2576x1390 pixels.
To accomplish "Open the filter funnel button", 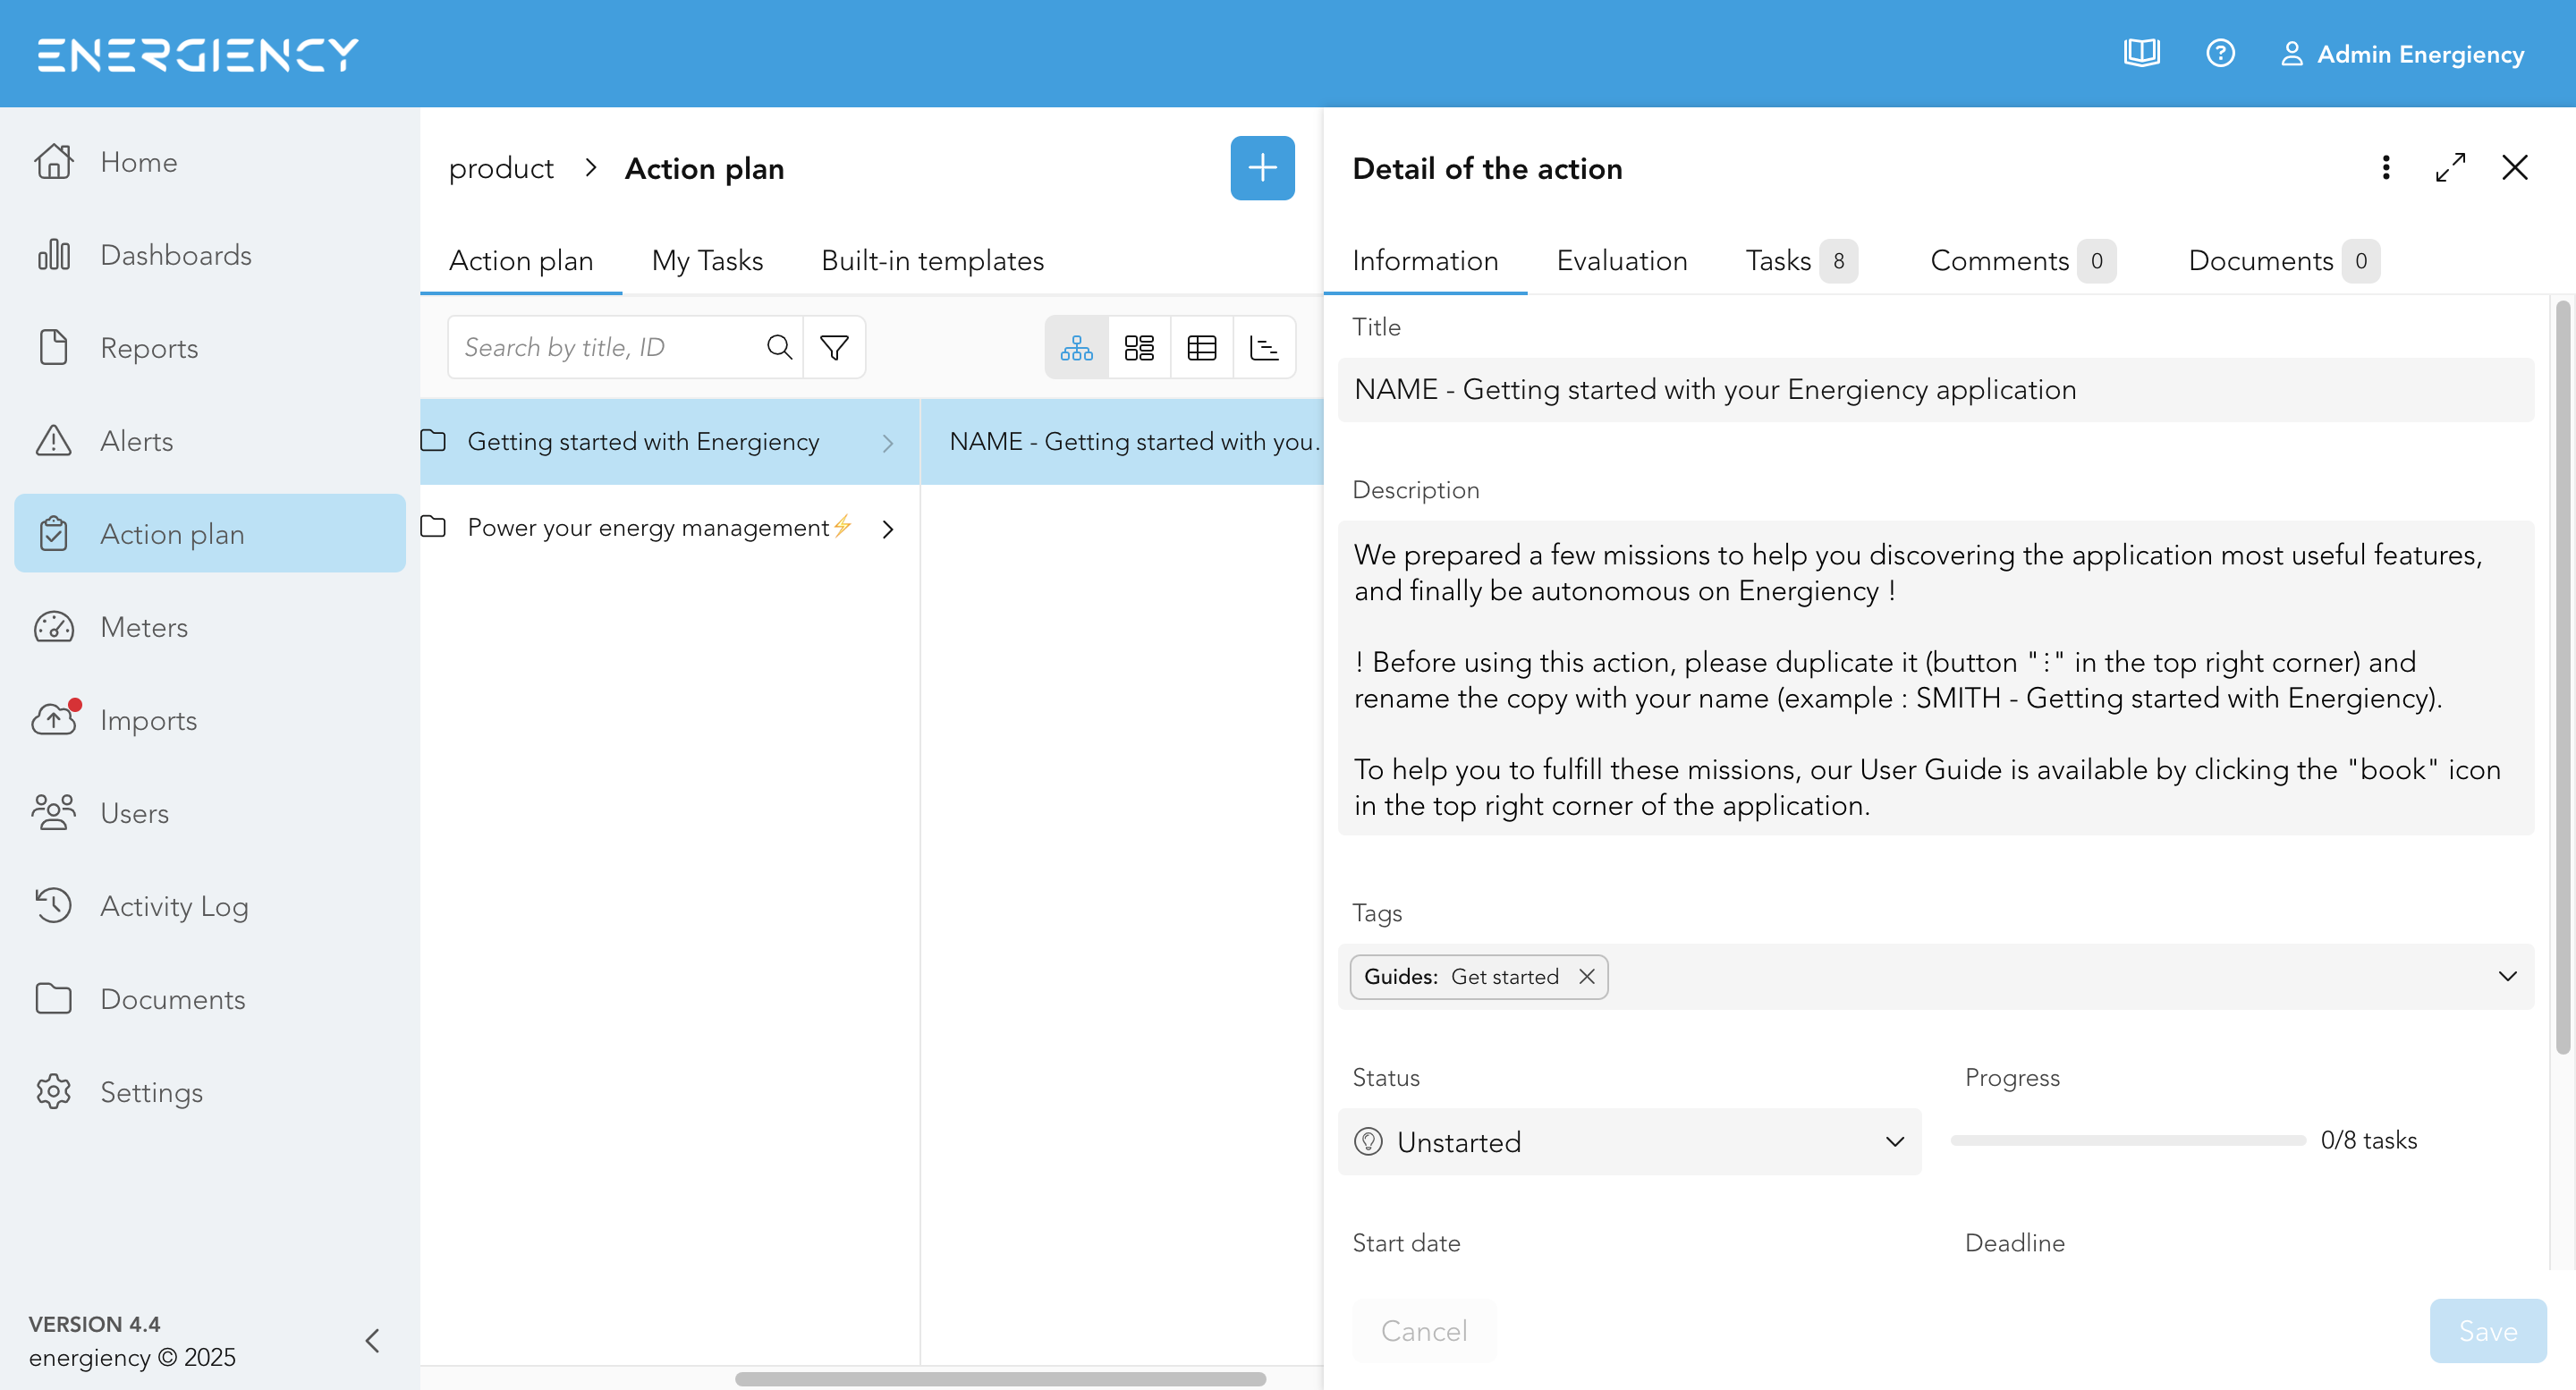I will (834, 347).
